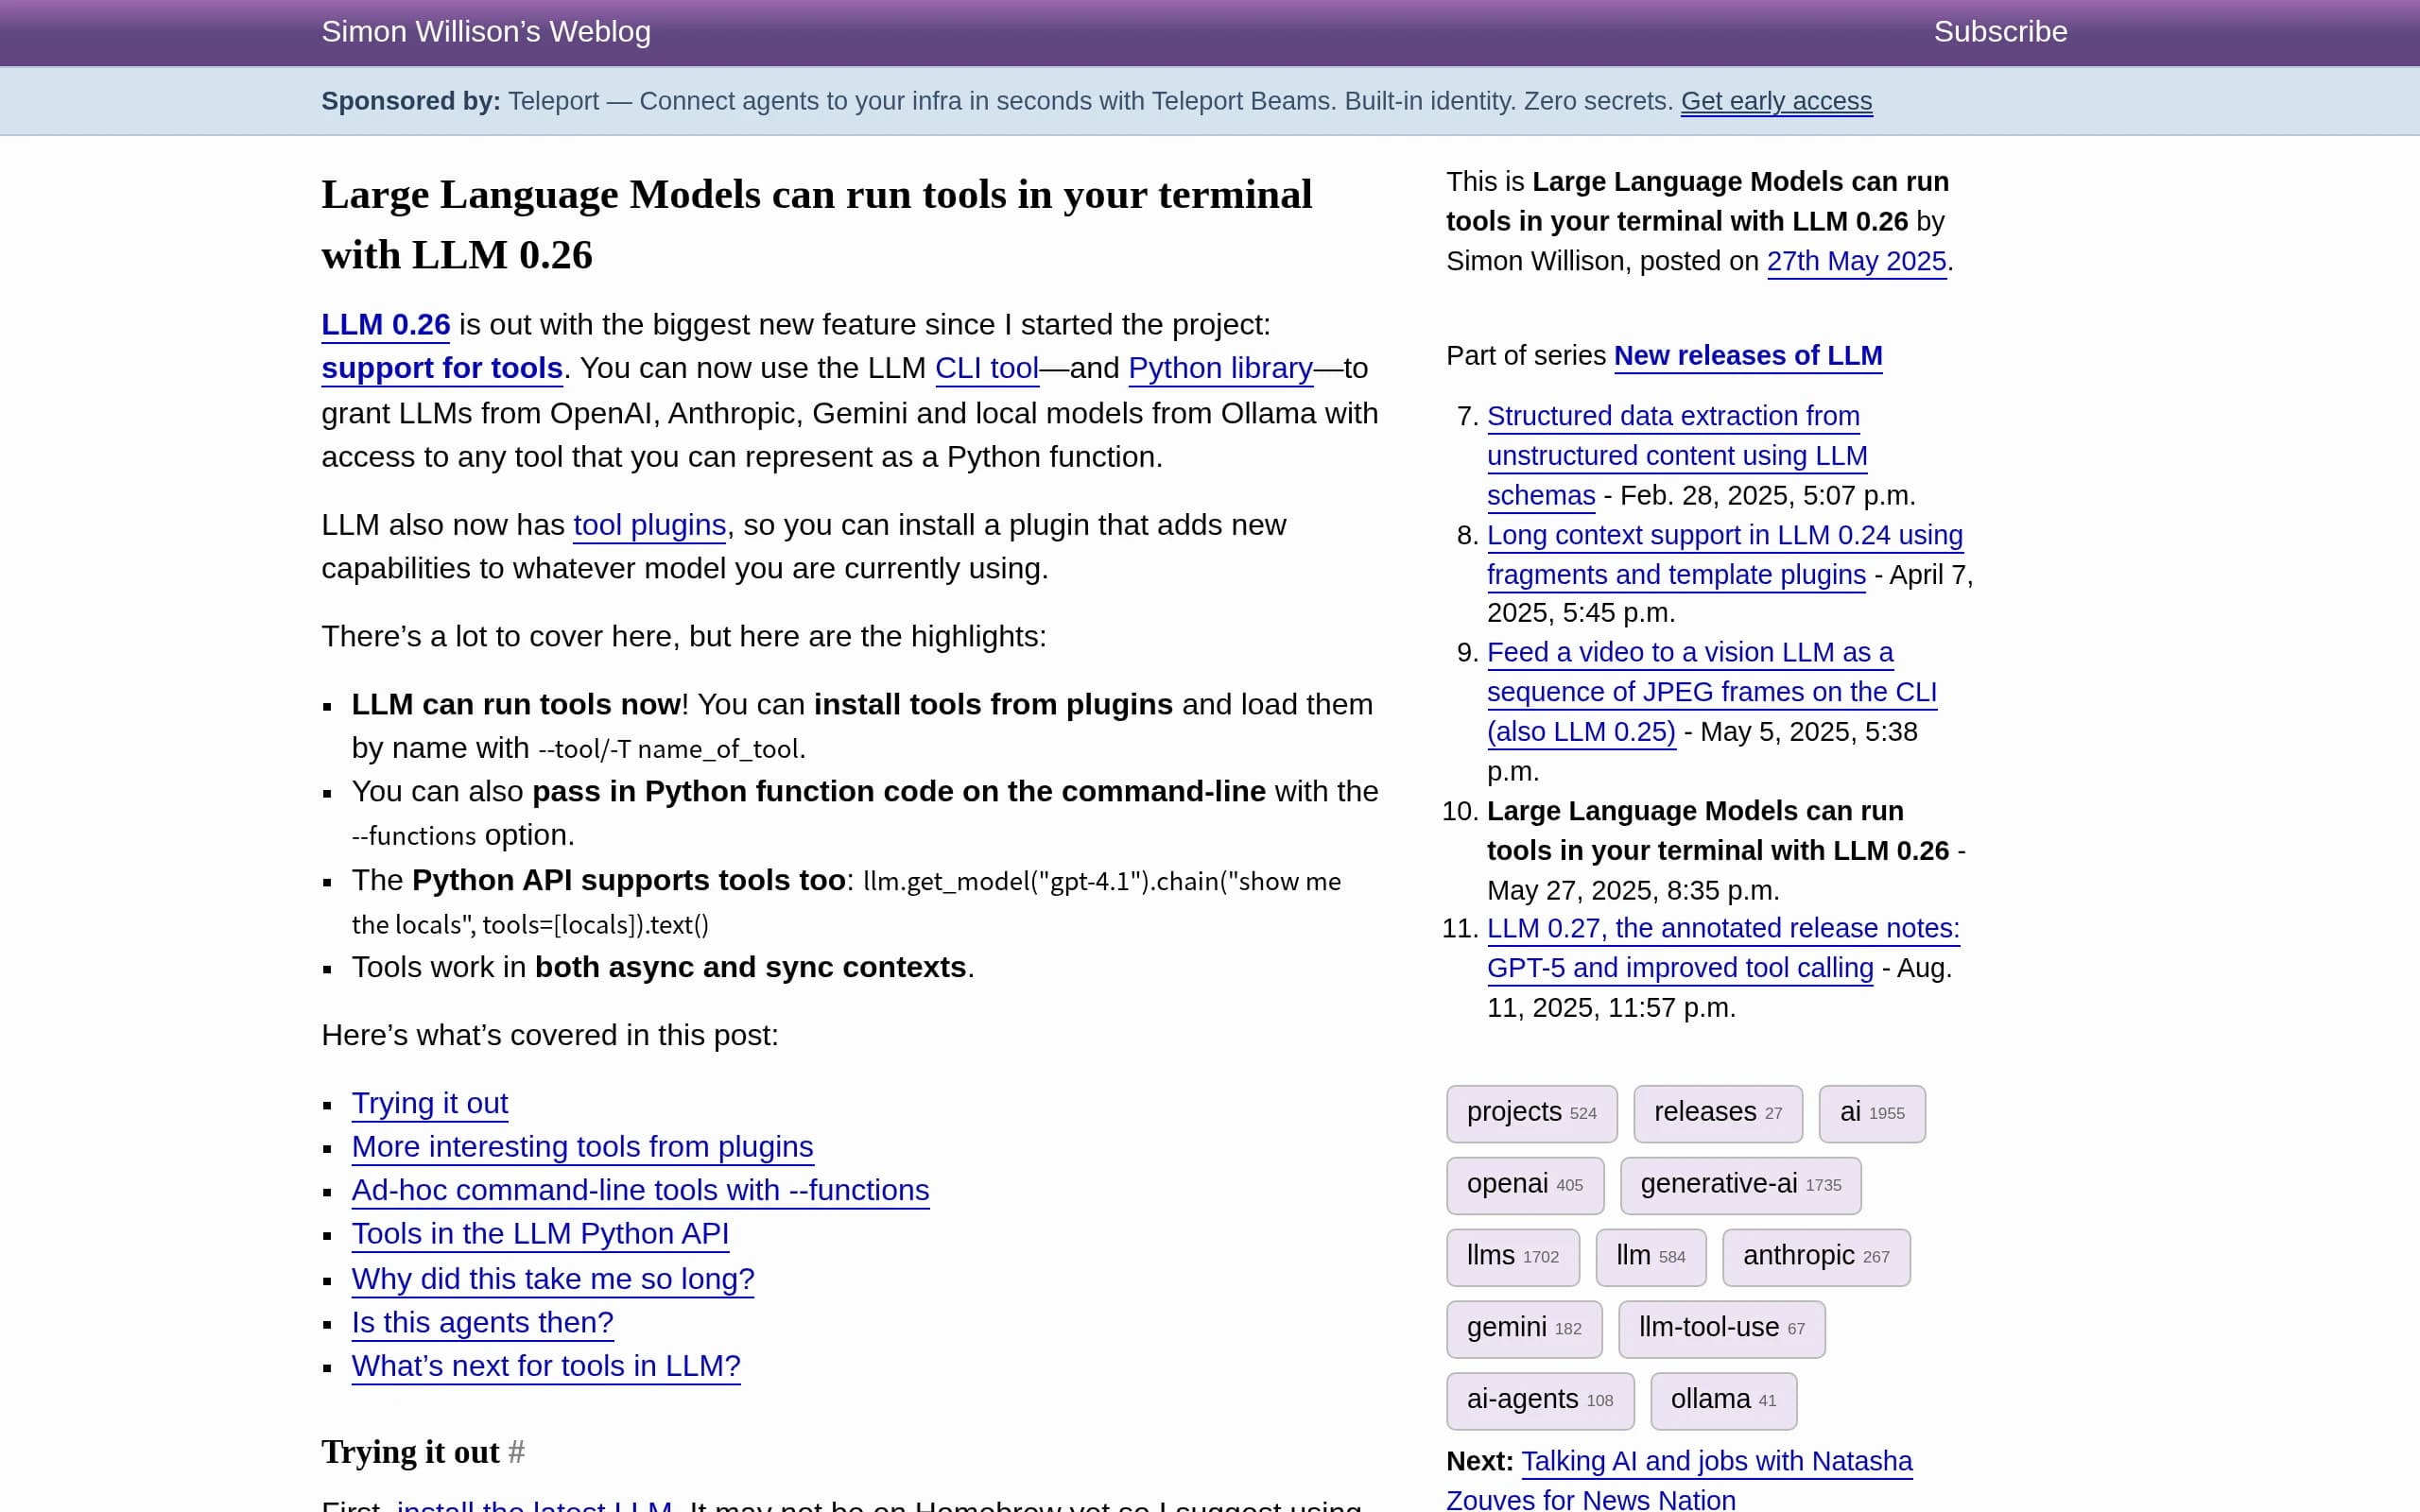The image size is (2420, 1512).
Task: Open Structured data extraction series post
Action: pyautogui.click(x=1676, y=456)
